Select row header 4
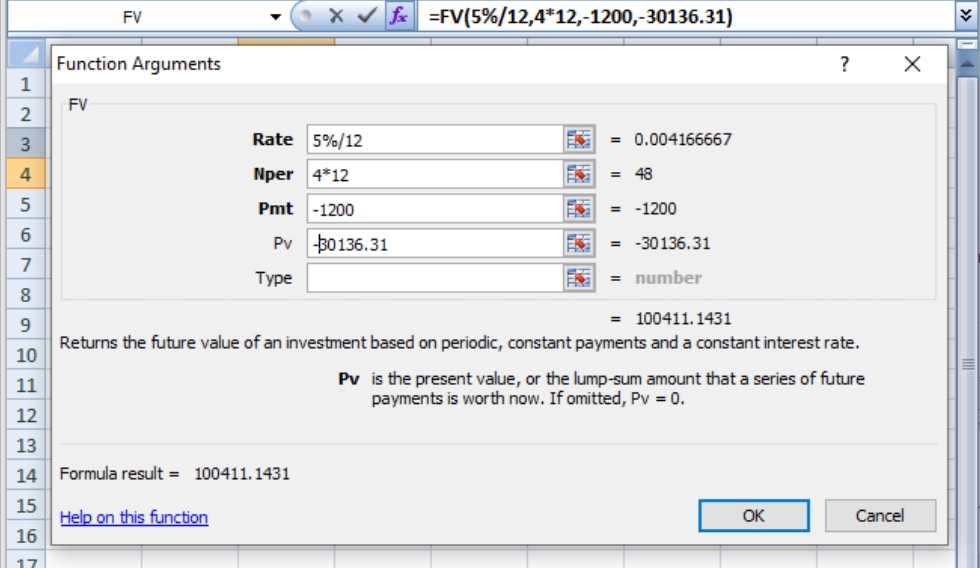 click(26, 174)
